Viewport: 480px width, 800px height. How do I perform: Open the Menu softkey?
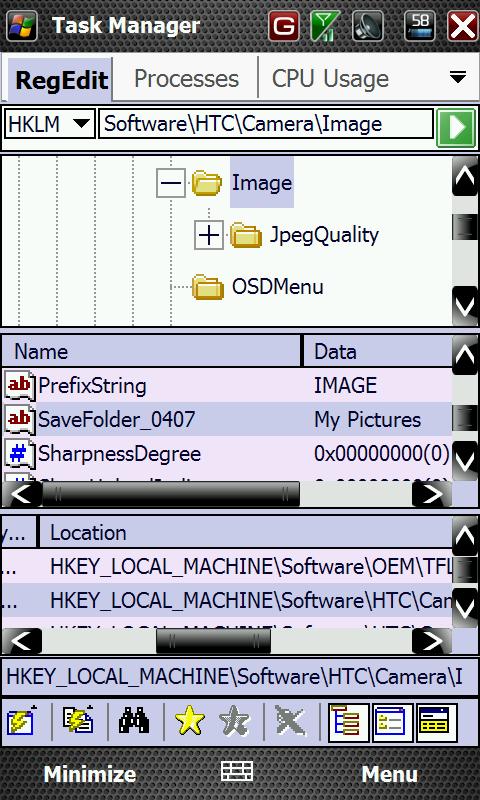coord(390,774)
